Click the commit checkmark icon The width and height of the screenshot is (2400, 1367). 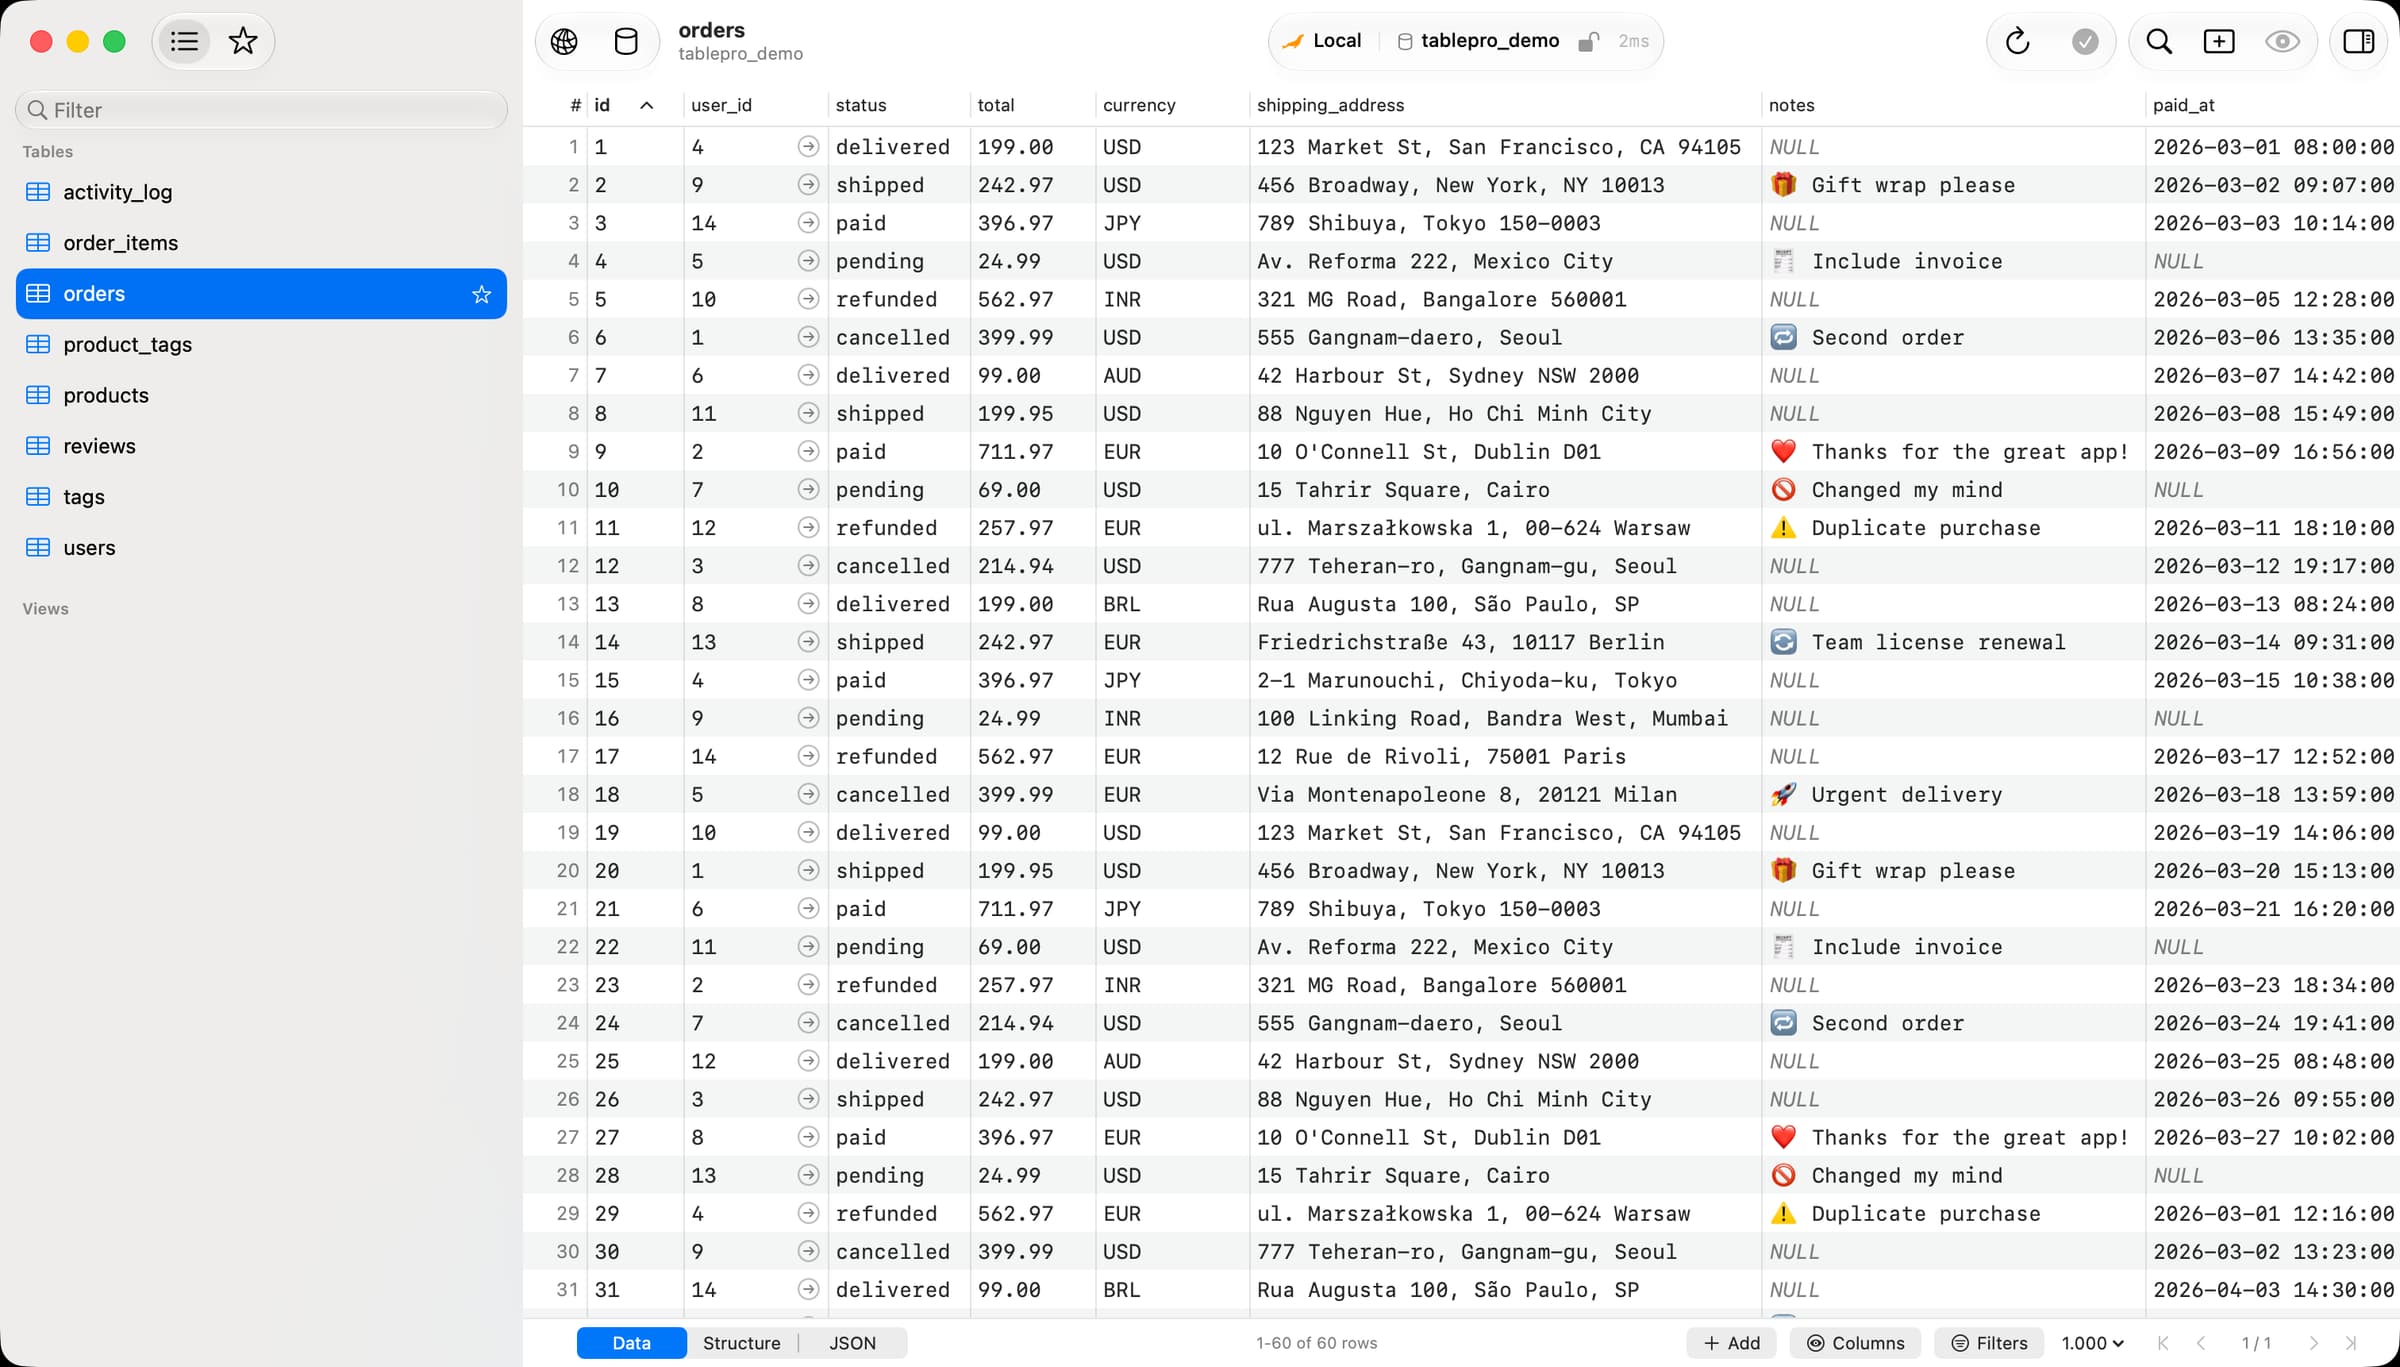point(2085,41)
